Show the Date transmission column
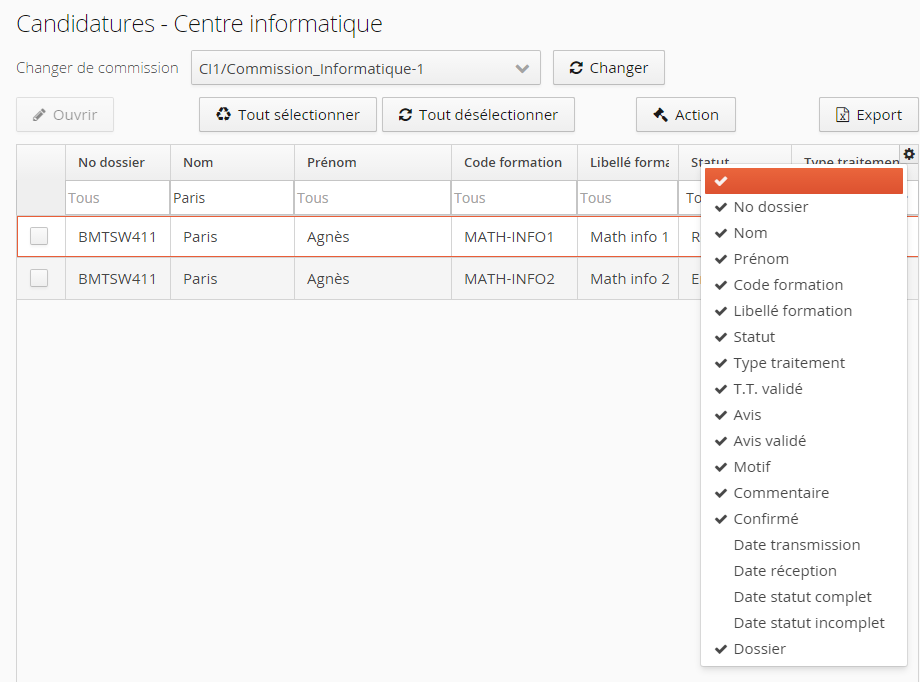 pyautogui.click(x=796, y=545)
